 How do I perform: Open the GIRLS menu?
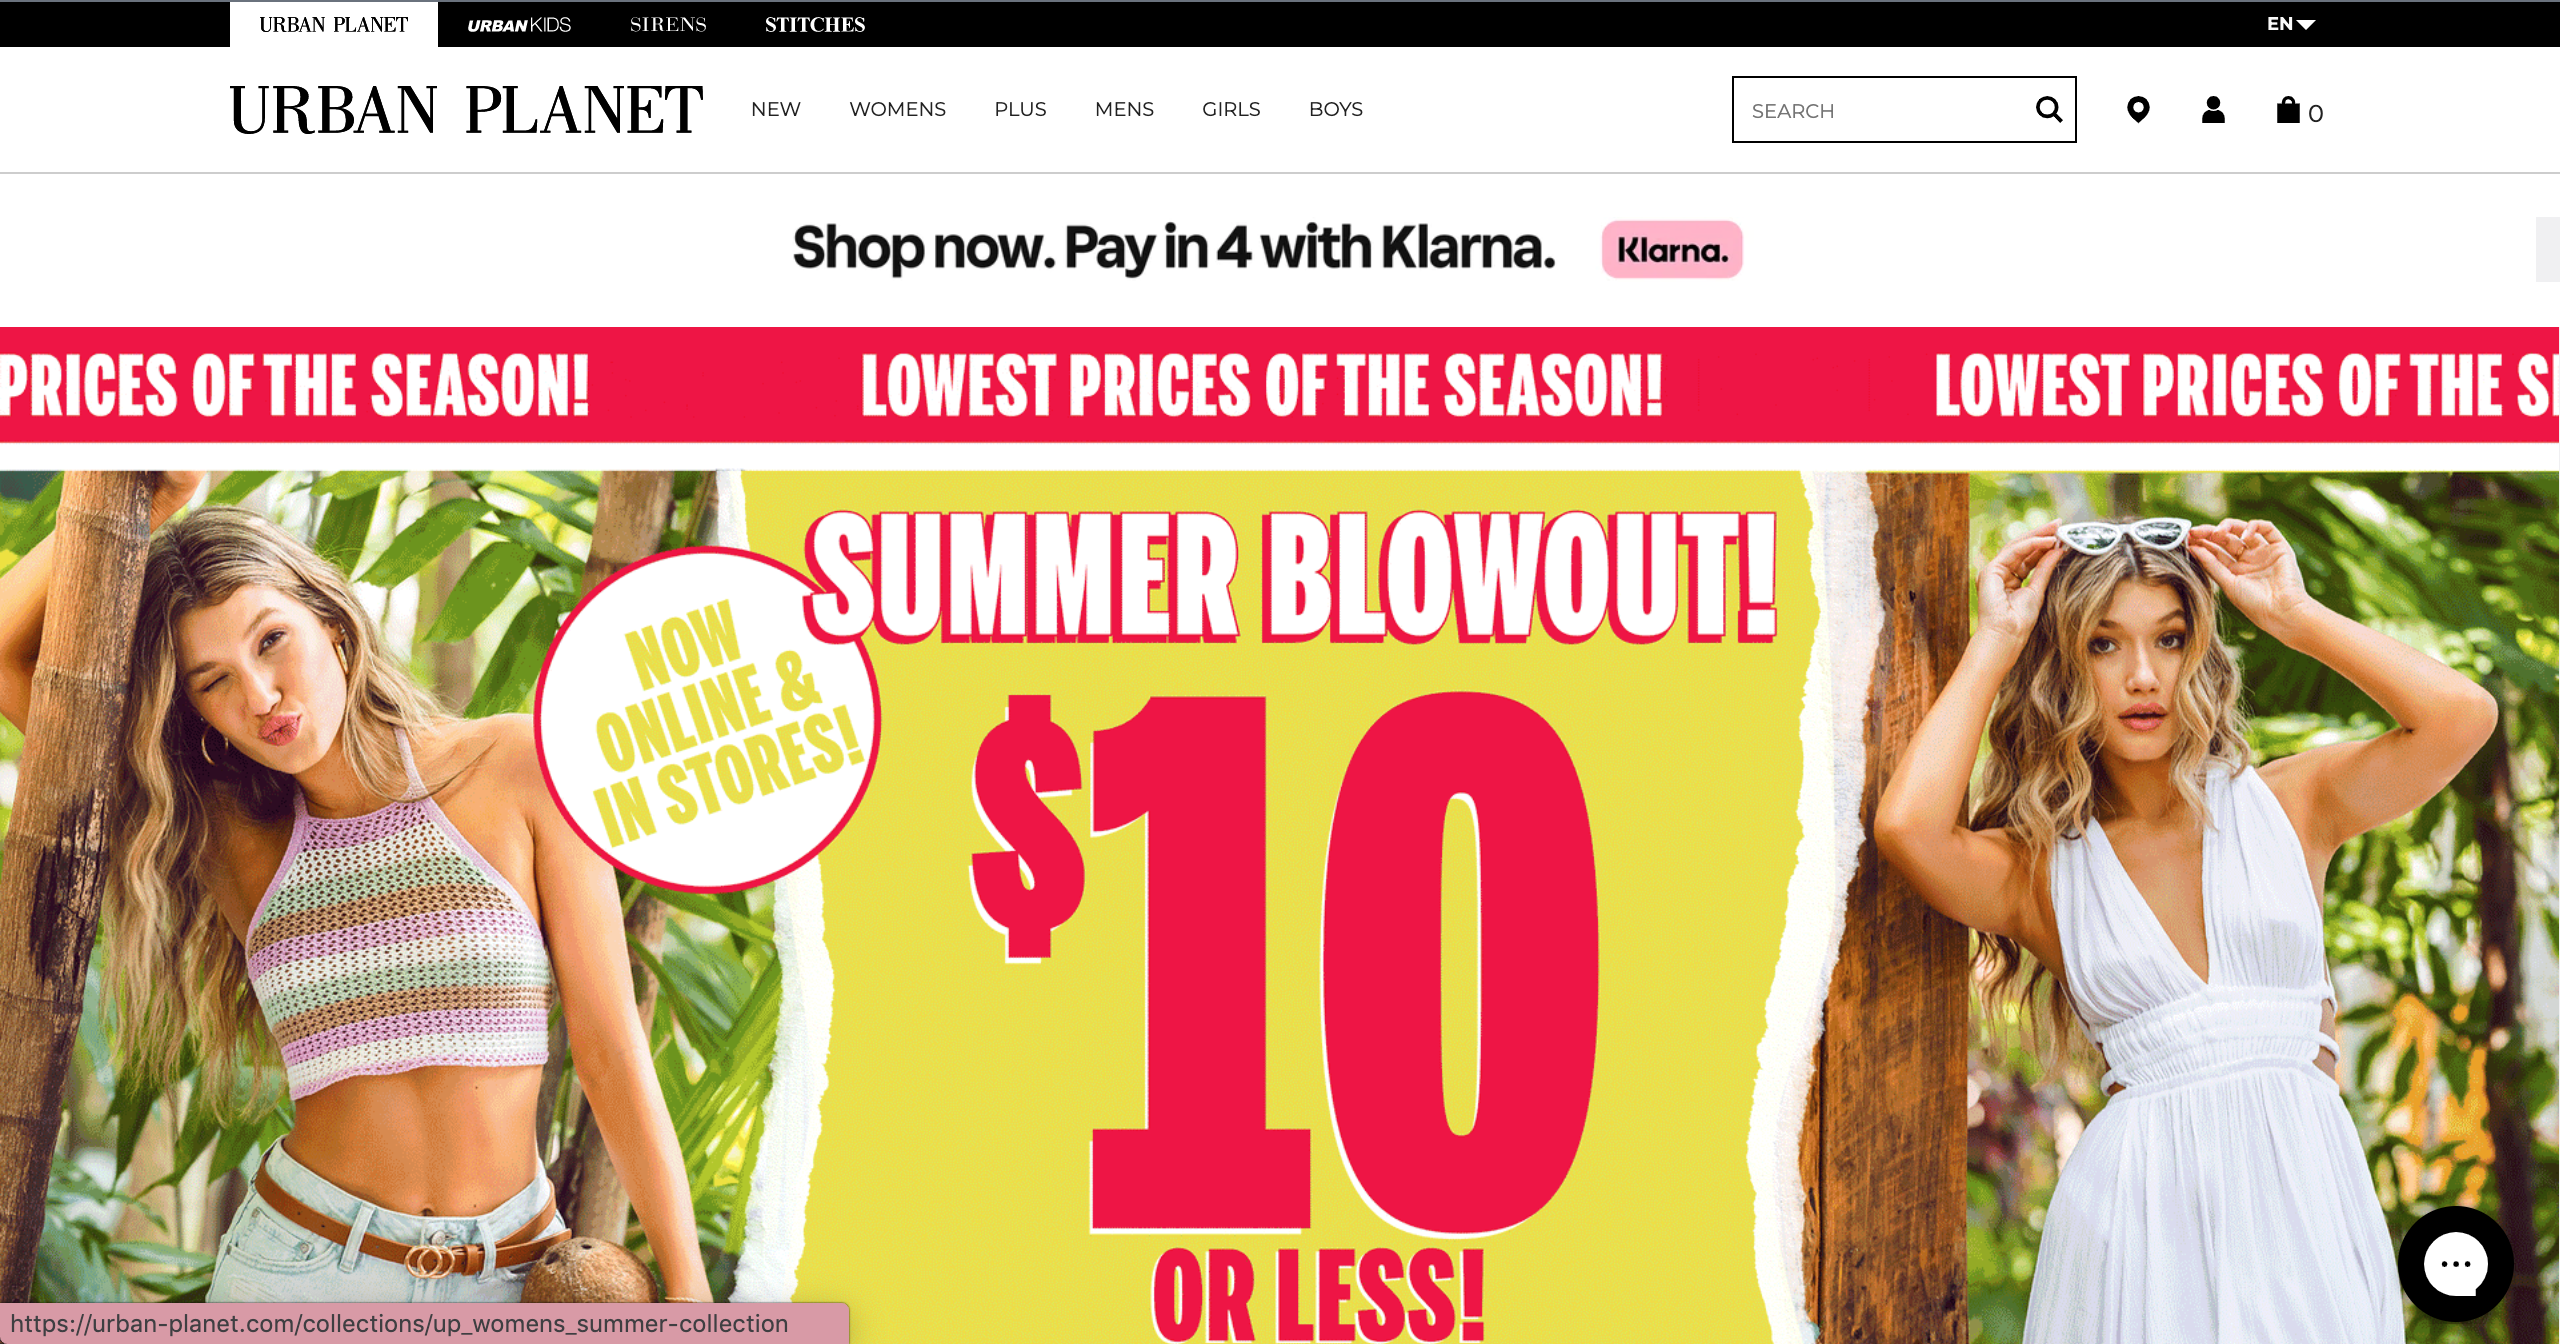(1231, 109)
